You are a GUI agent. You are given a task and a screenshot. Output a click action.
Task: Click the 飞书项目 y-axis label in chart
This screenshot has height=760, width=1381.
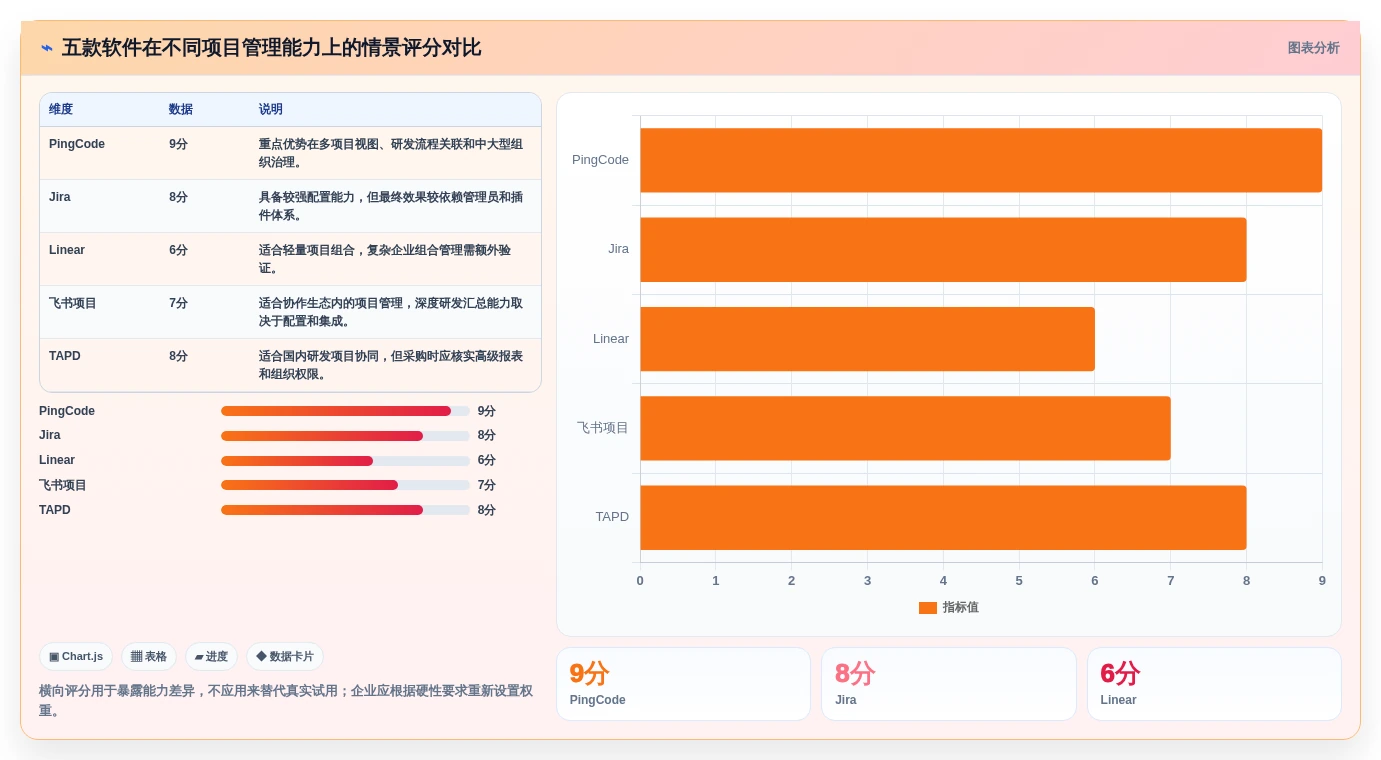pos(603,428)
